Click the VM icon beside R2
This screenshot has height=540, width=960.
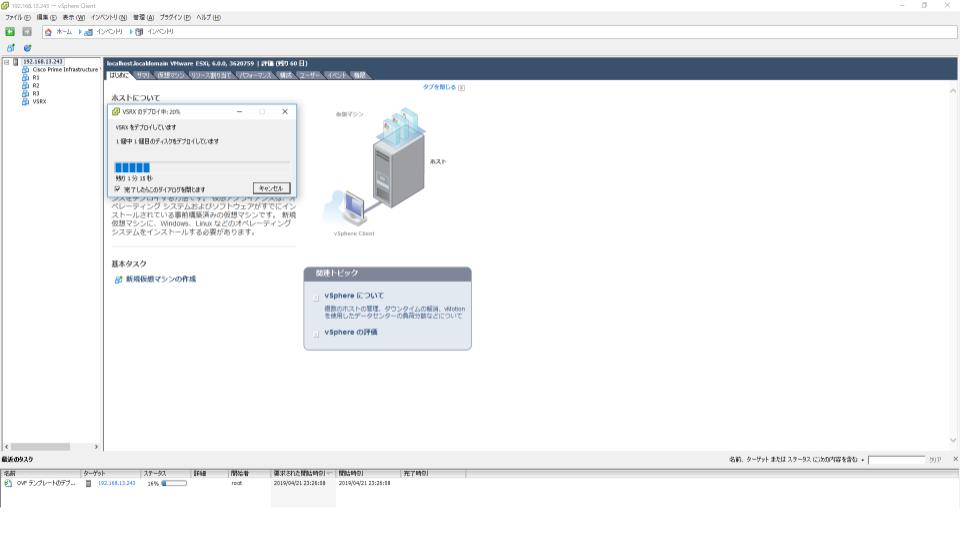(26, 86)
